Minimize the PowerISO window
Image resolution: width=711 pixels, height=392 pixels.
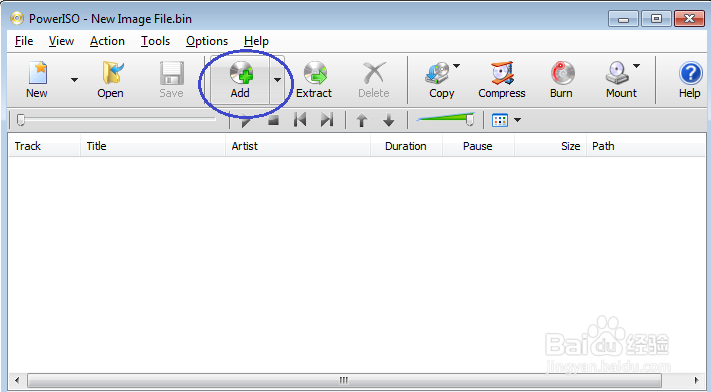coord(623,19)
